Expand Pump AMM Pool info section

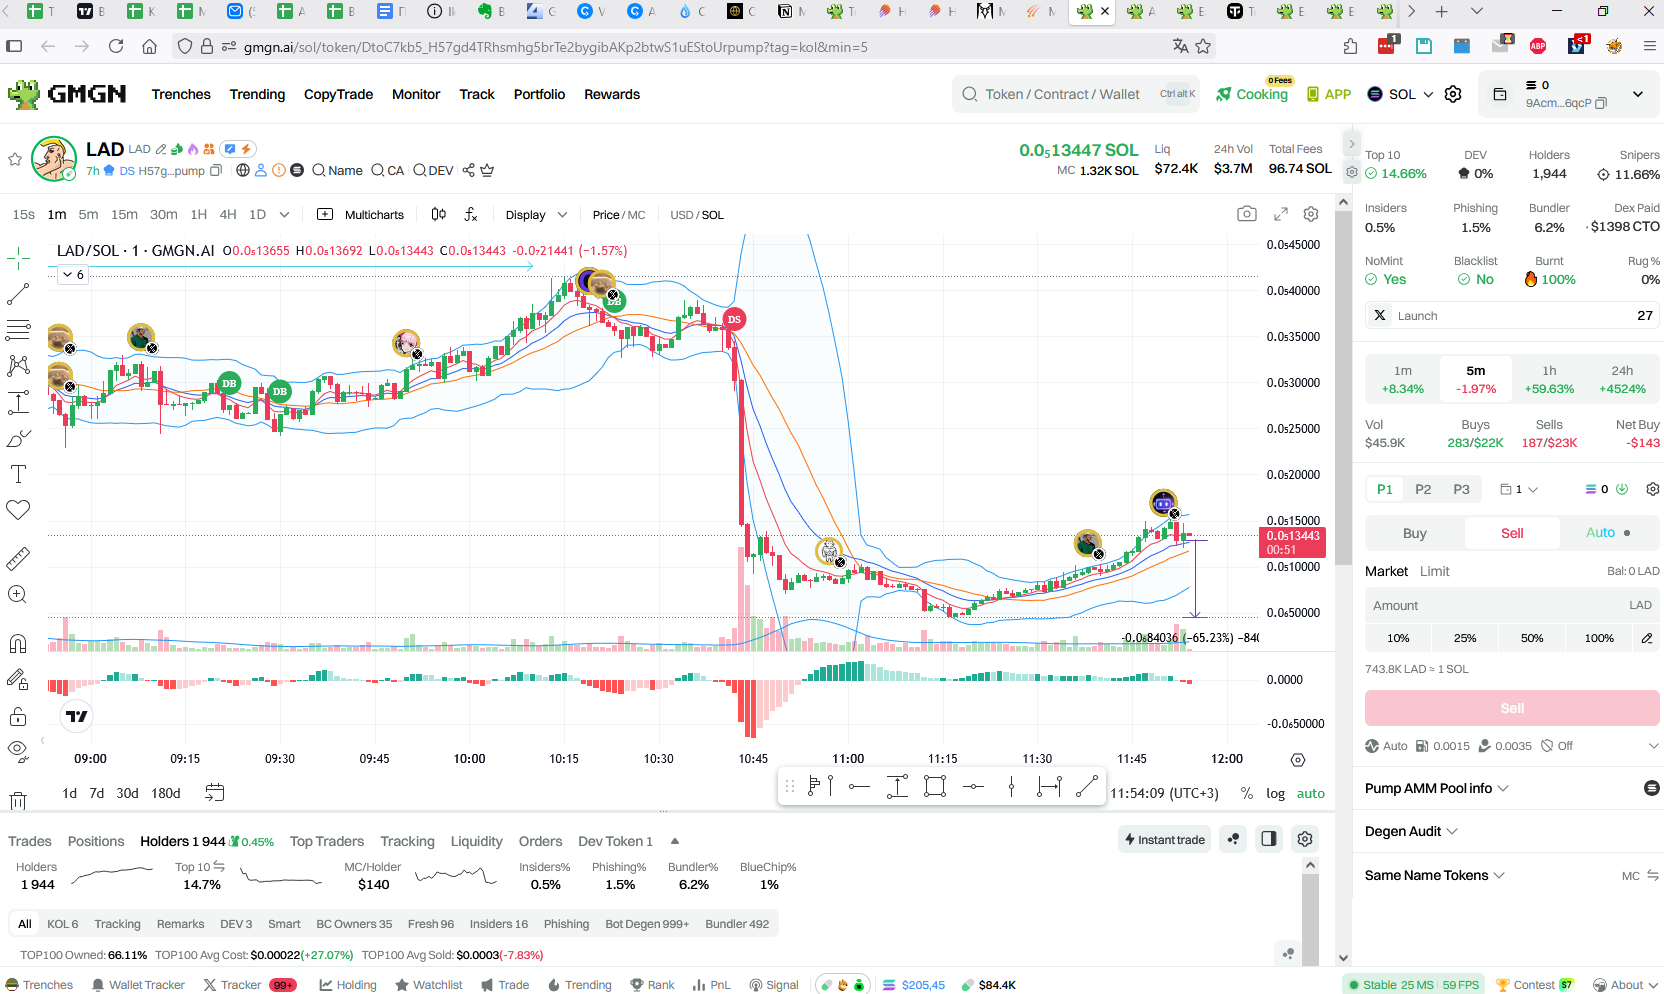coord(1437,788)
